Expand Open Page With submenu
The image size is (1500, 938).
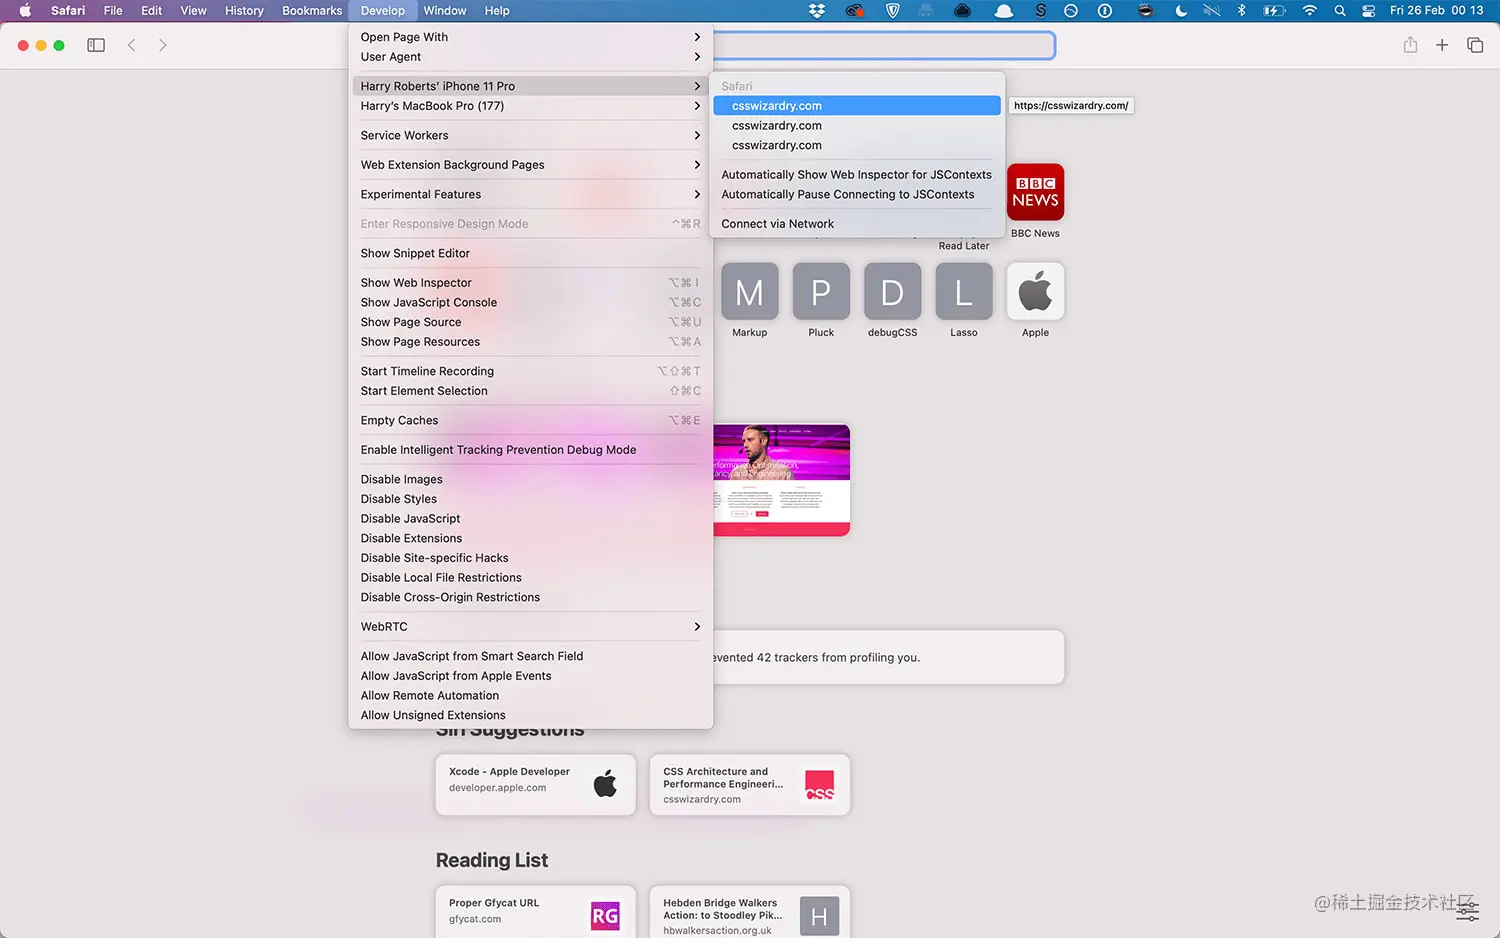click(x=530, y=37)
